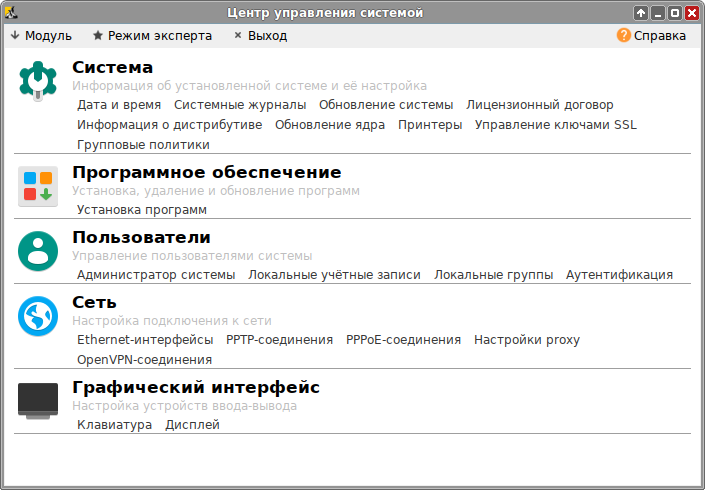
Task: Click the Система gear-wrench icon
Action: coord(38,81)
